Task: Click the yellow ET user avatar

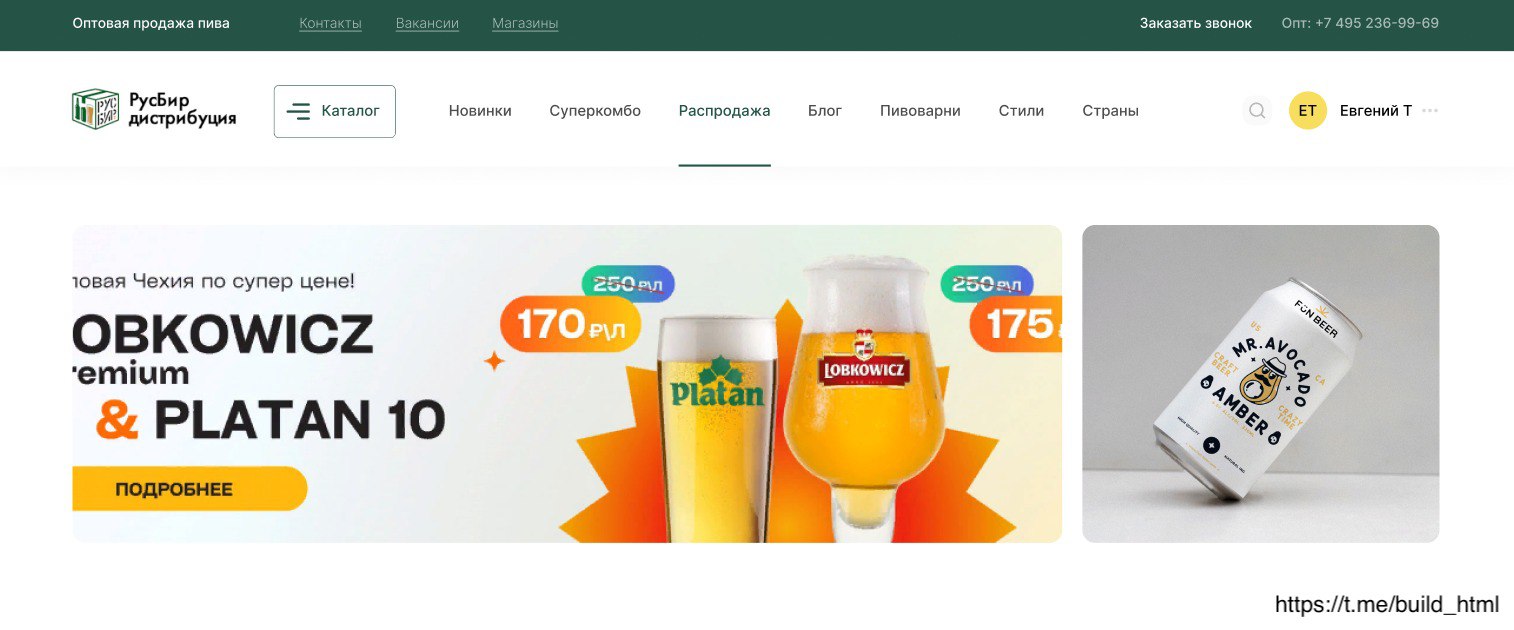Action: tap(1307, 111)
